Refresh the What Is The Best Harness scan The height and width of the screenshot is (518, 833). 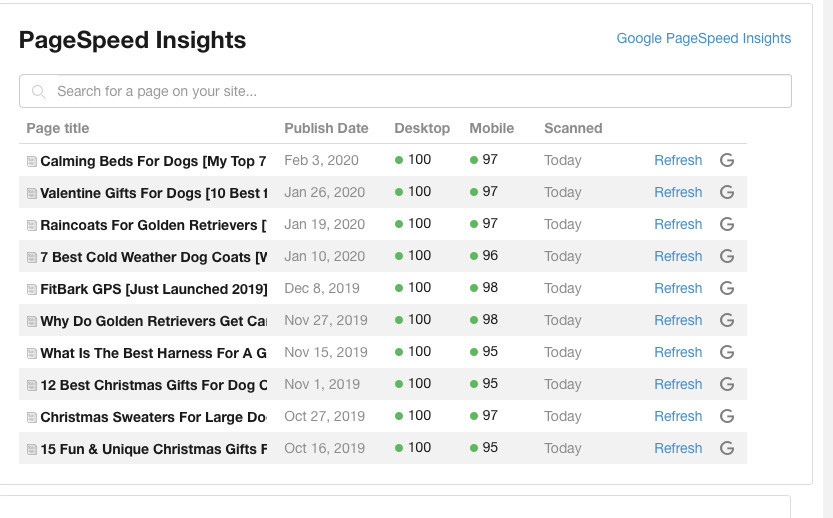point(678,352)
